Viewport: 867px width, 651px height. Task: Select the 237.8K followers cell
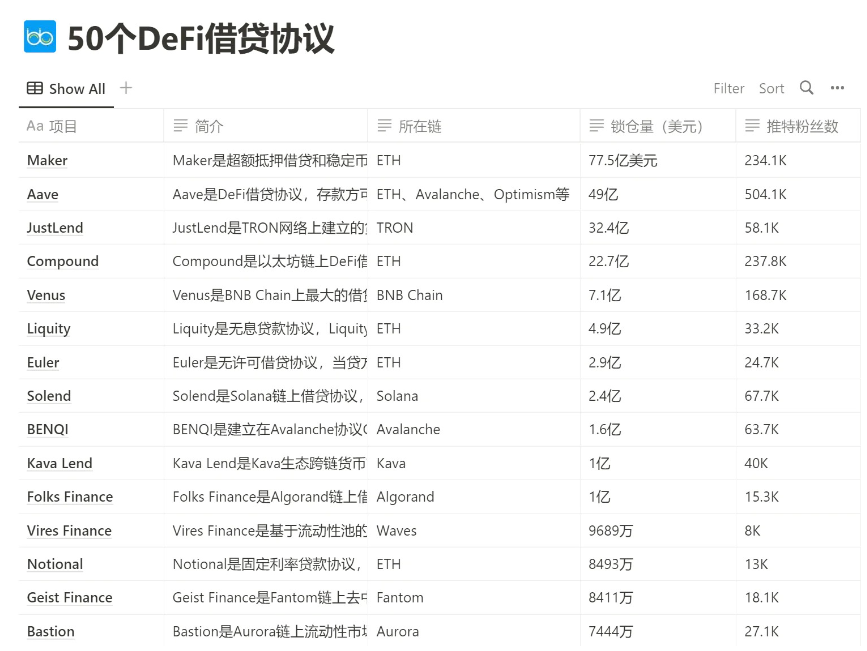(798, 261)
